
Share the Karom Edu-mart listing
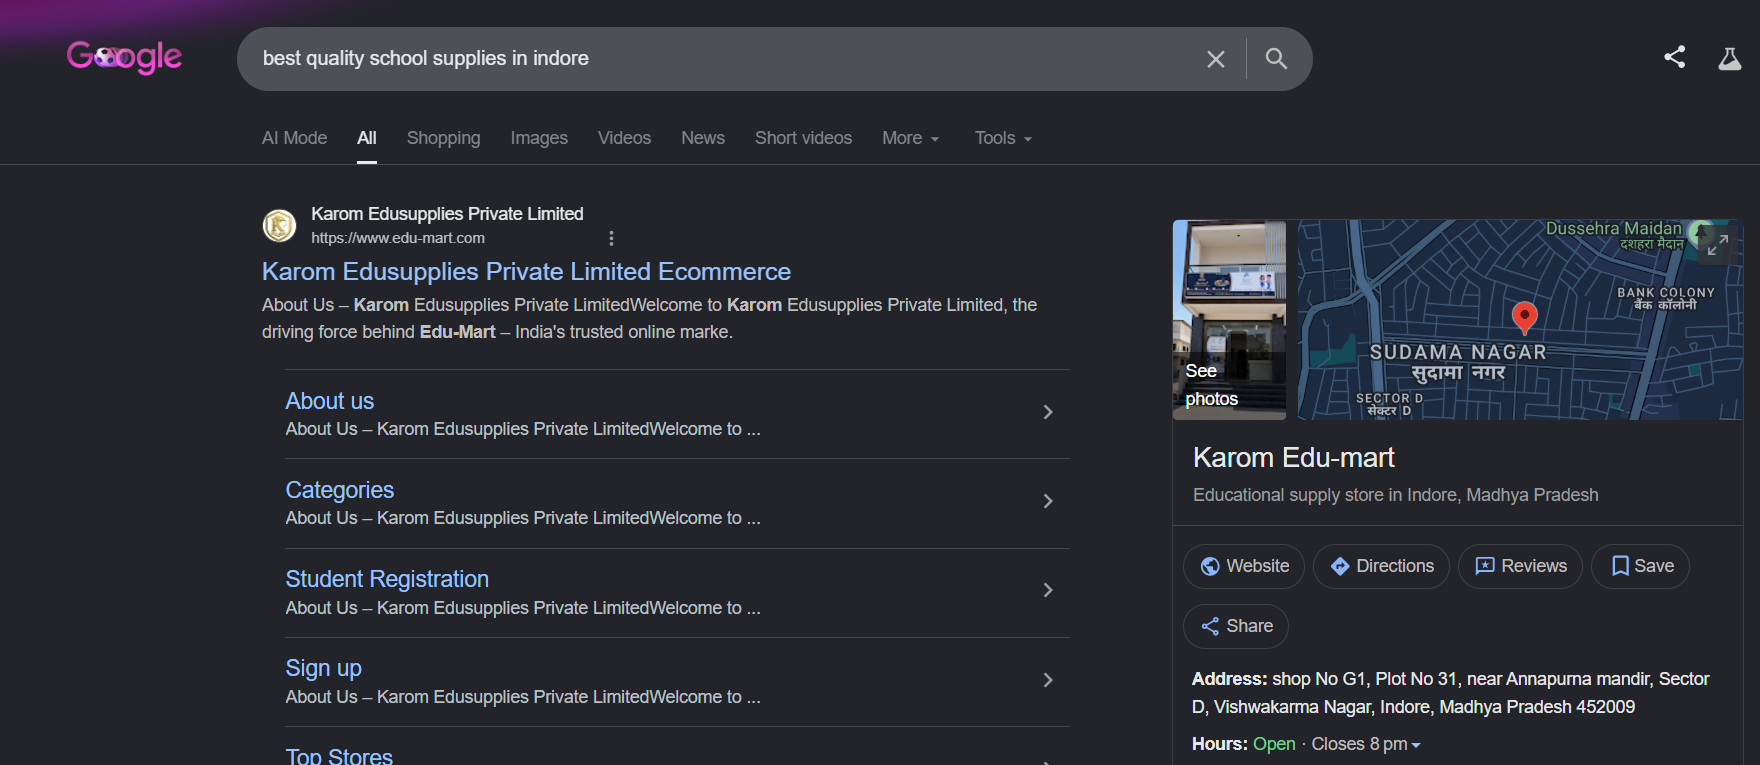pyautogui.click(x=1236, y=626)
